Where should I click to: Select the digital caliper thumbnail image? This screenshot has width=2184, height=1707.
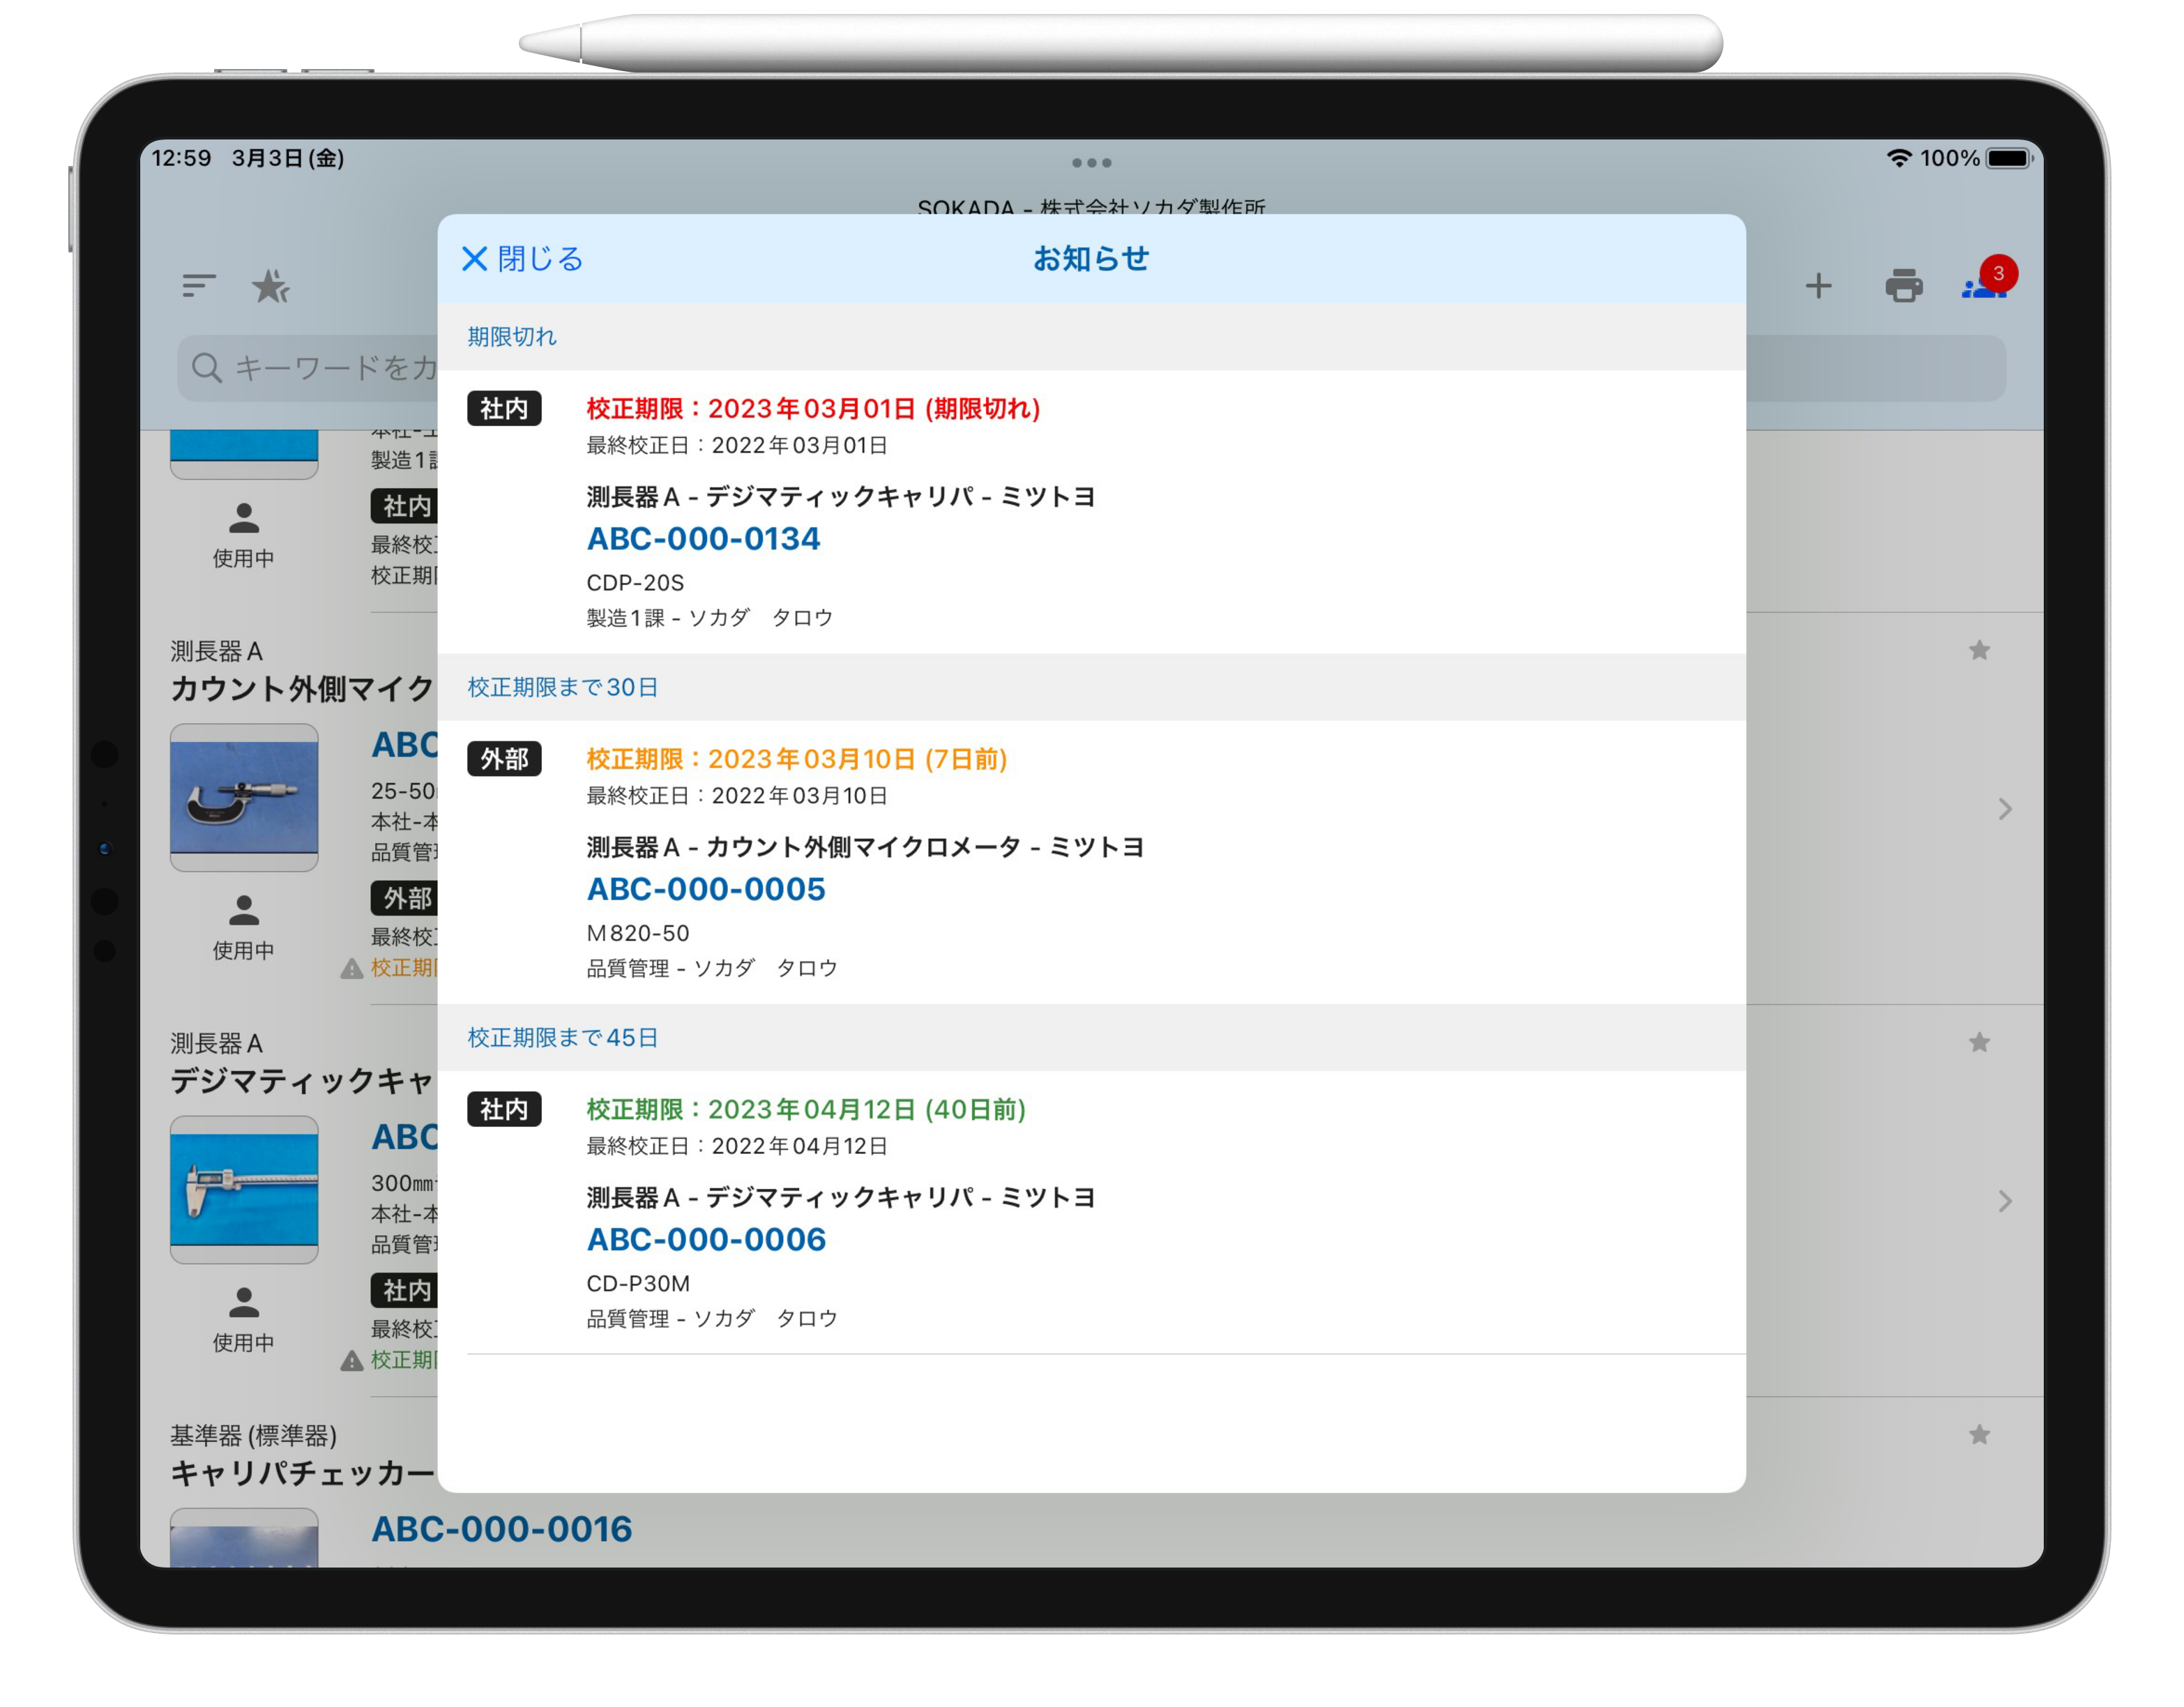(244, 1189)
